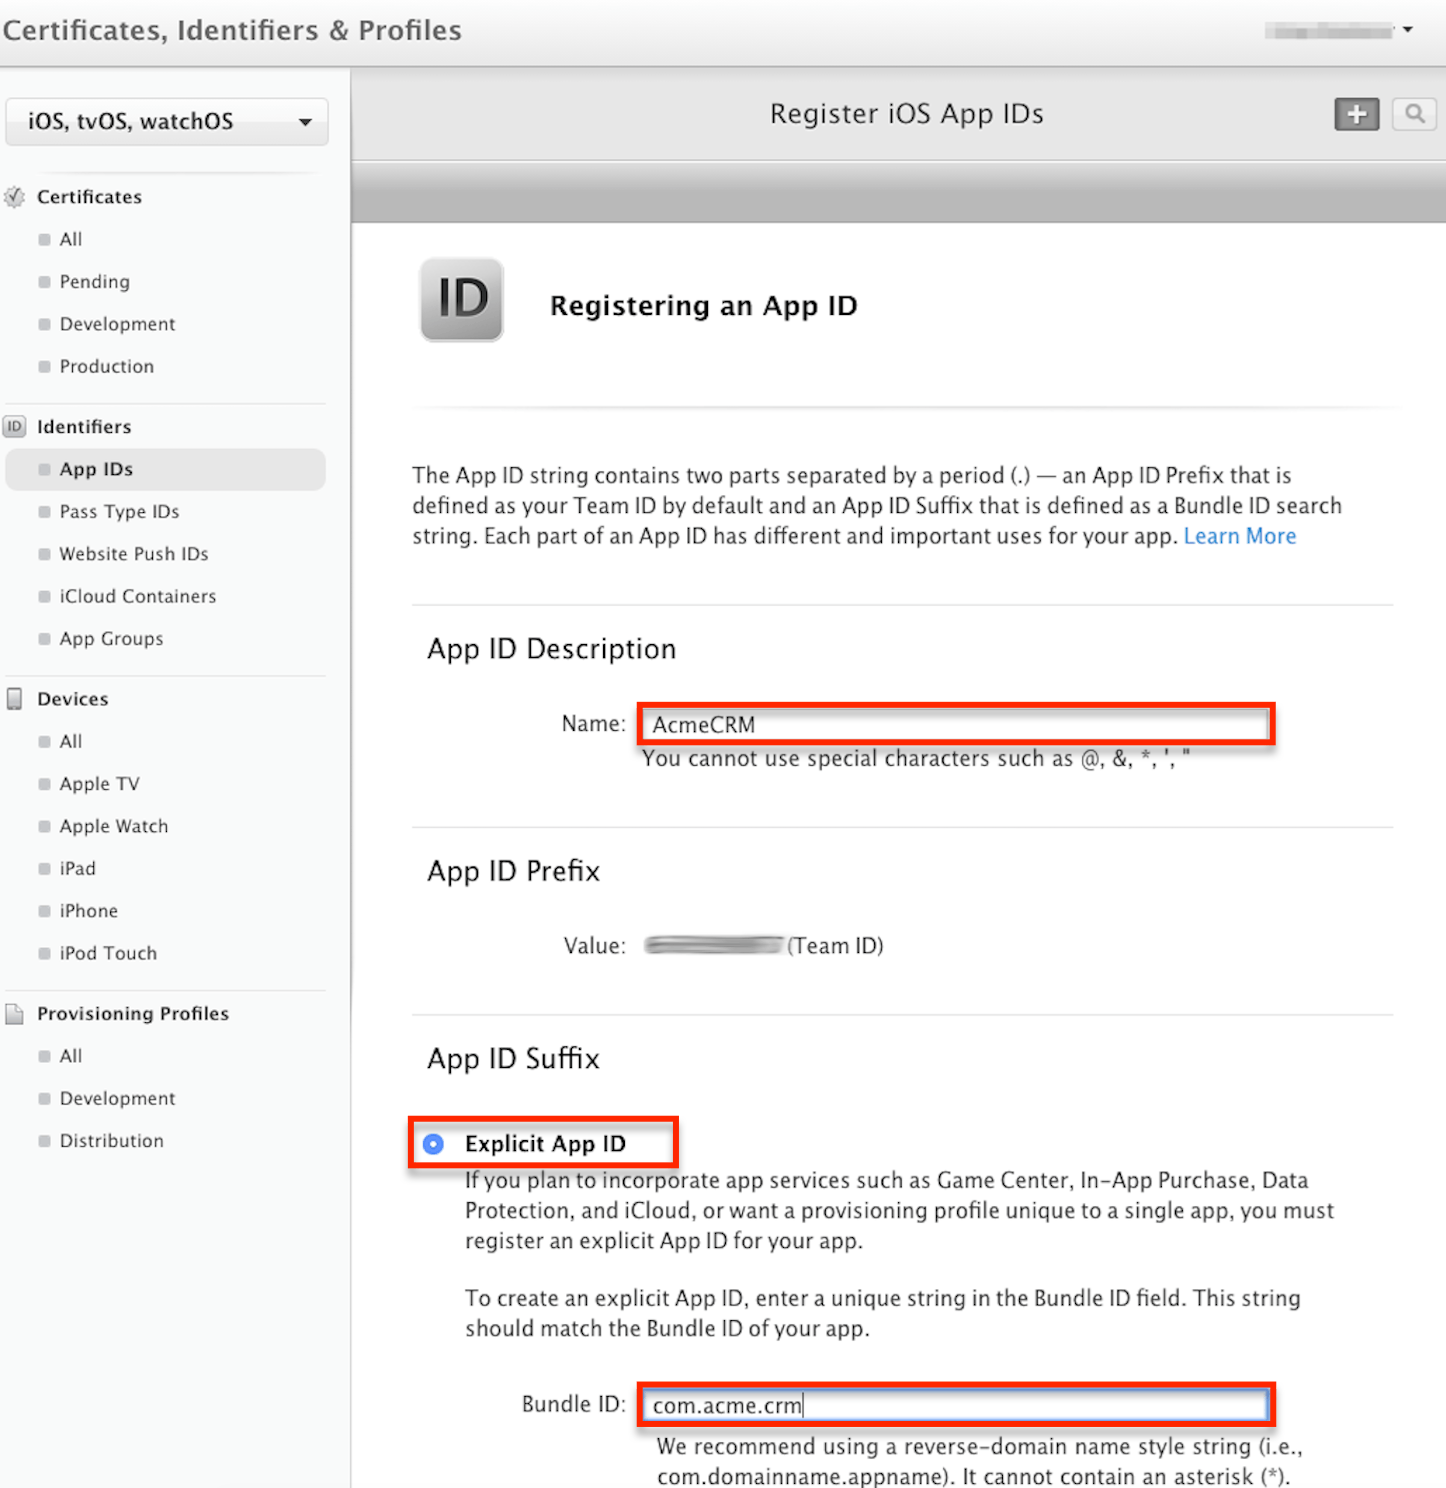Click the App ID Prefix heading

tap(514, 872)
